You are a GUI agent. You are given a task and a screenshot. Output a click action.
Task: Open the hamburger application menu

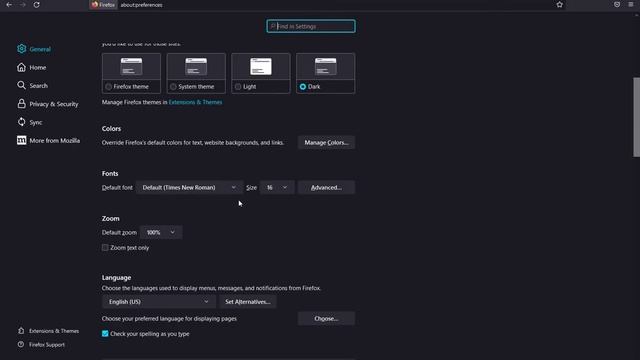coord(631,4)
